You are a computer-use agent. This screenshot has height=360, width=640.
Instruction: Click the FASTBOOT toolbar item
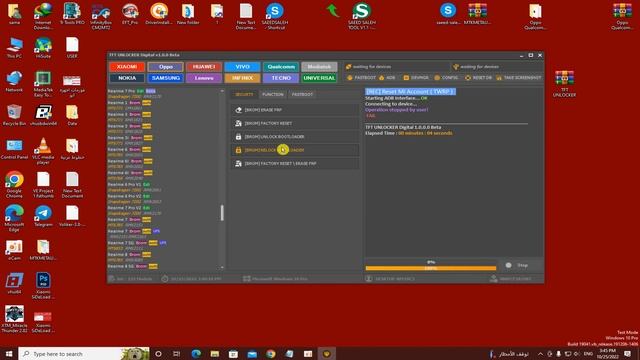click(361, 78)
